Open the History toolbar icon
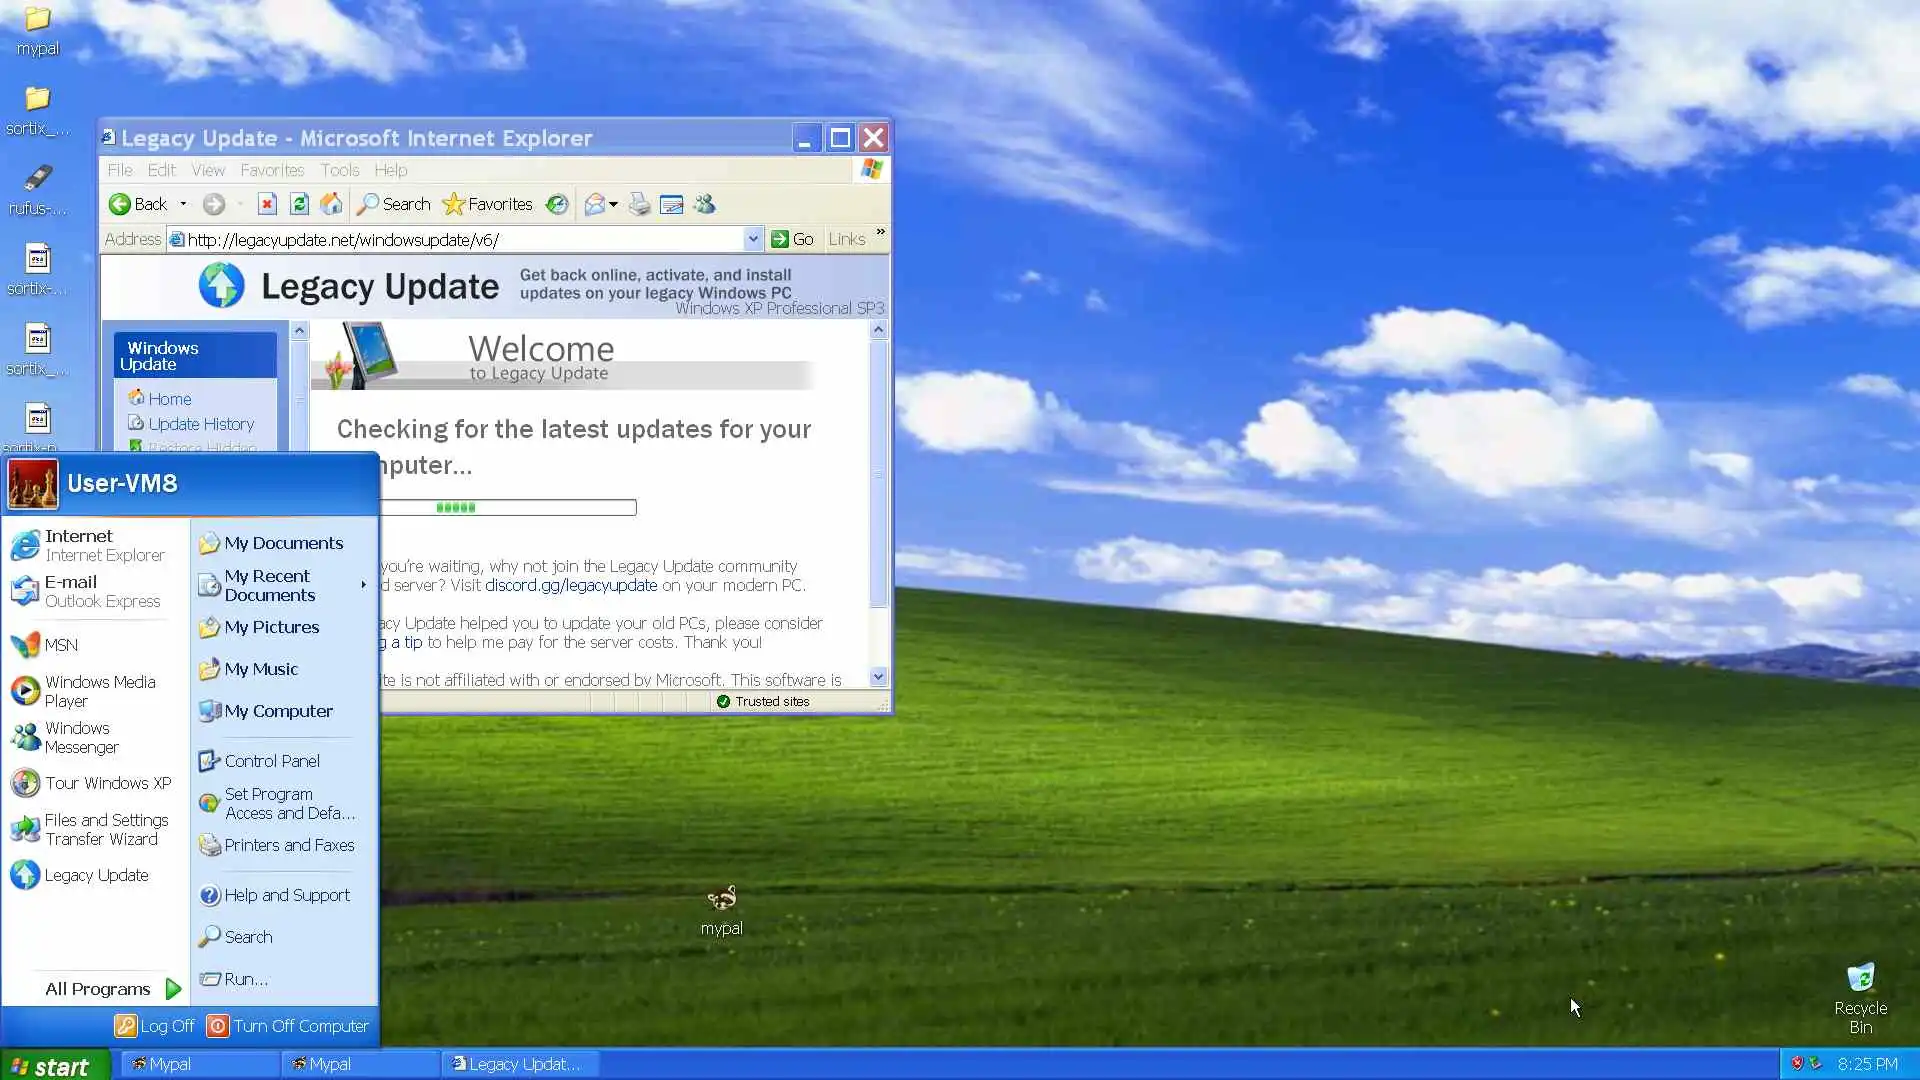 557,204
